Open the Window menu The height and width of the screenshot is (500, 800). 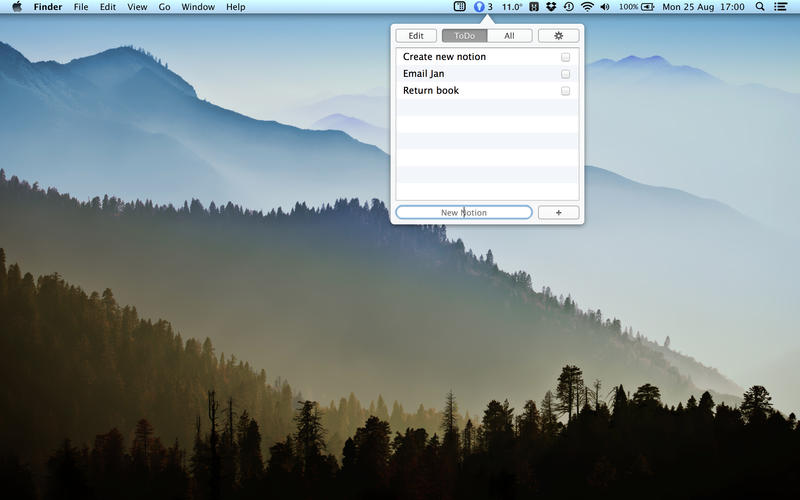pyautogui.click(x=198, y=7)
